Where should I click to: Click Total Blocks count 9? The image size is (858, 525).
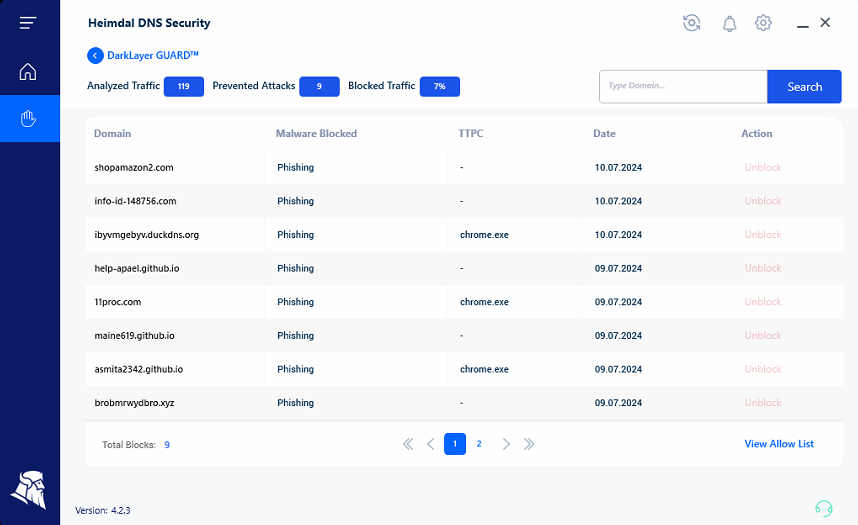pos(167,445)
